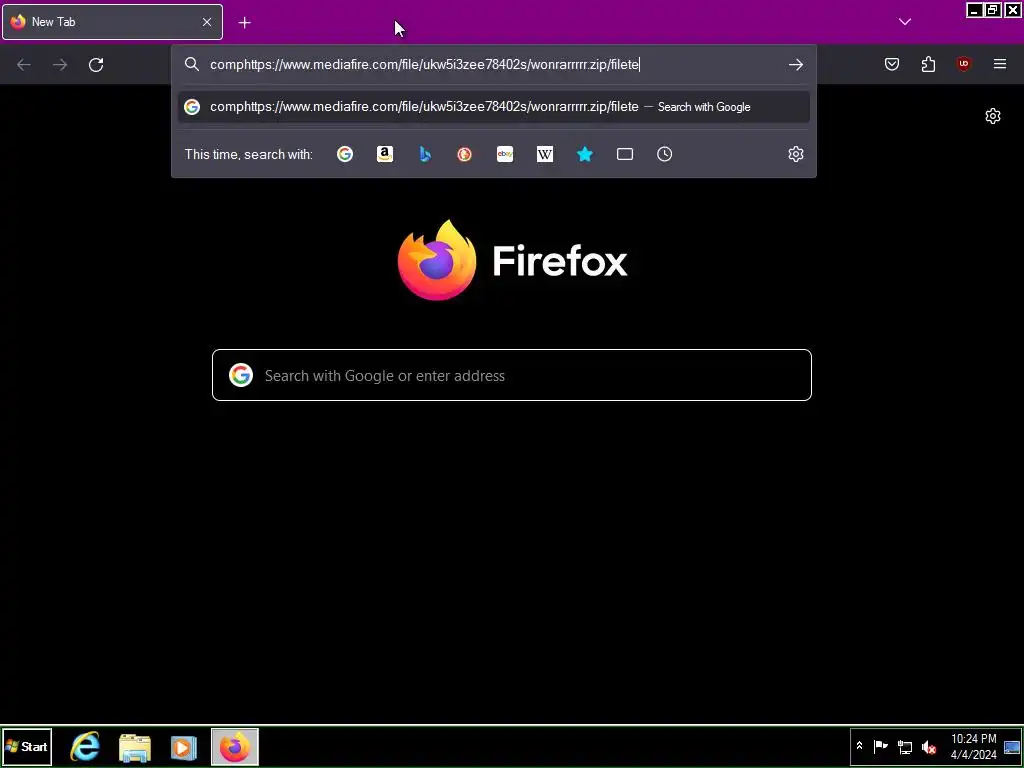Launch Internet Explorer from the taskbar
The image size is (1024, 768).
[85, 746]
